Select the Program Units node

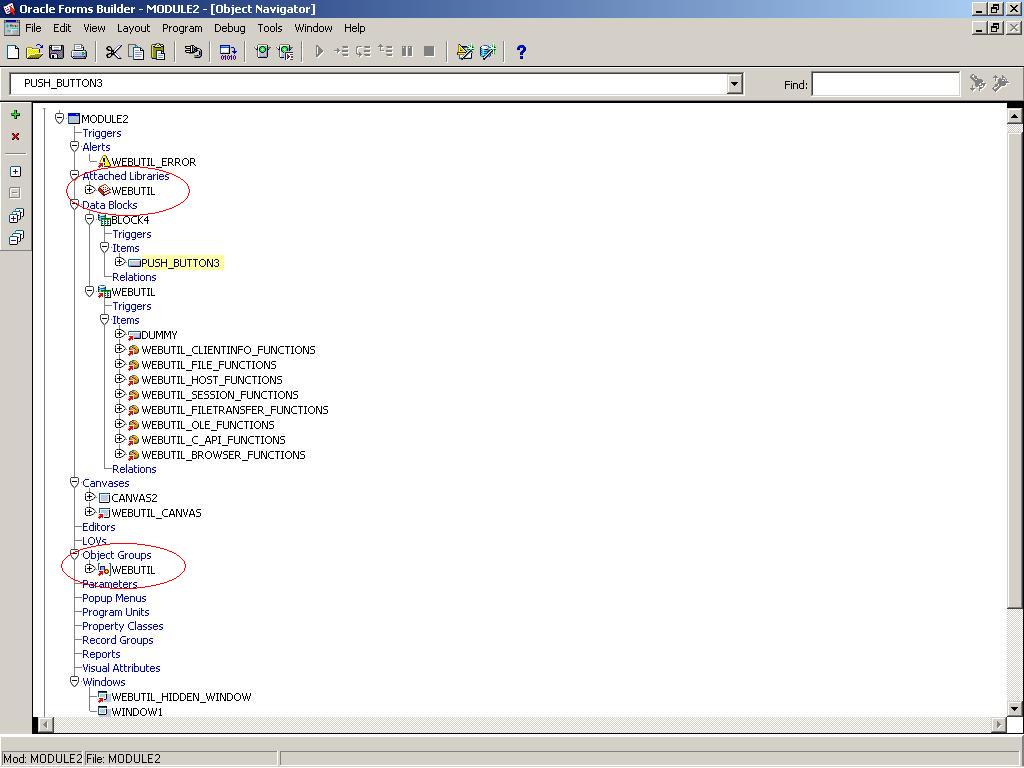(x=116, y=612)
